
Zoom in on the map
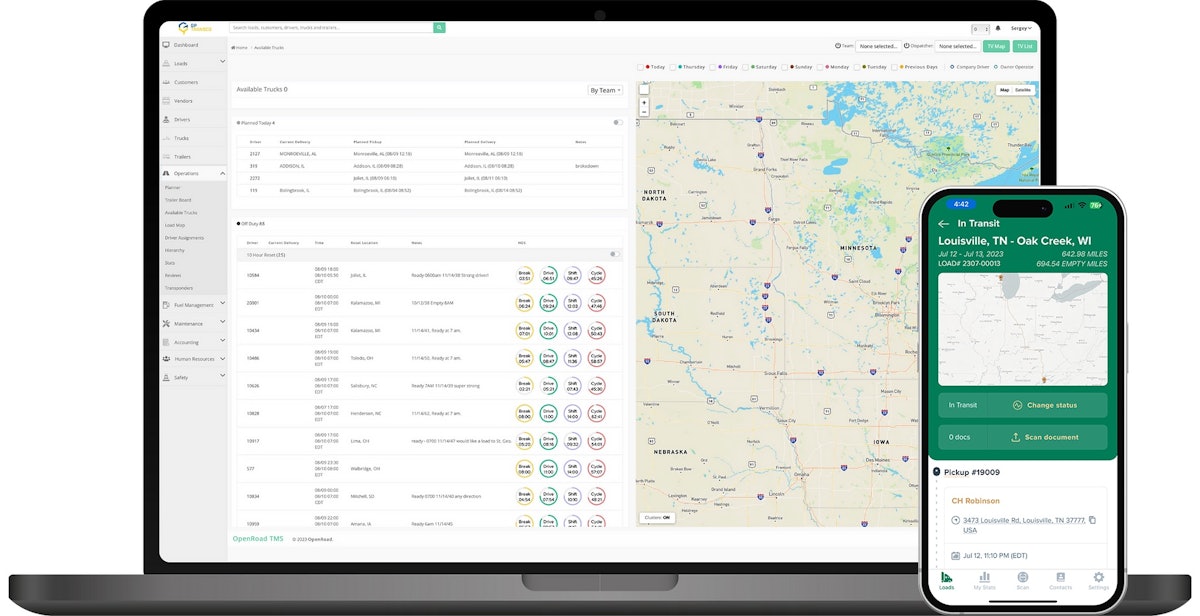[x=644, y=102]
